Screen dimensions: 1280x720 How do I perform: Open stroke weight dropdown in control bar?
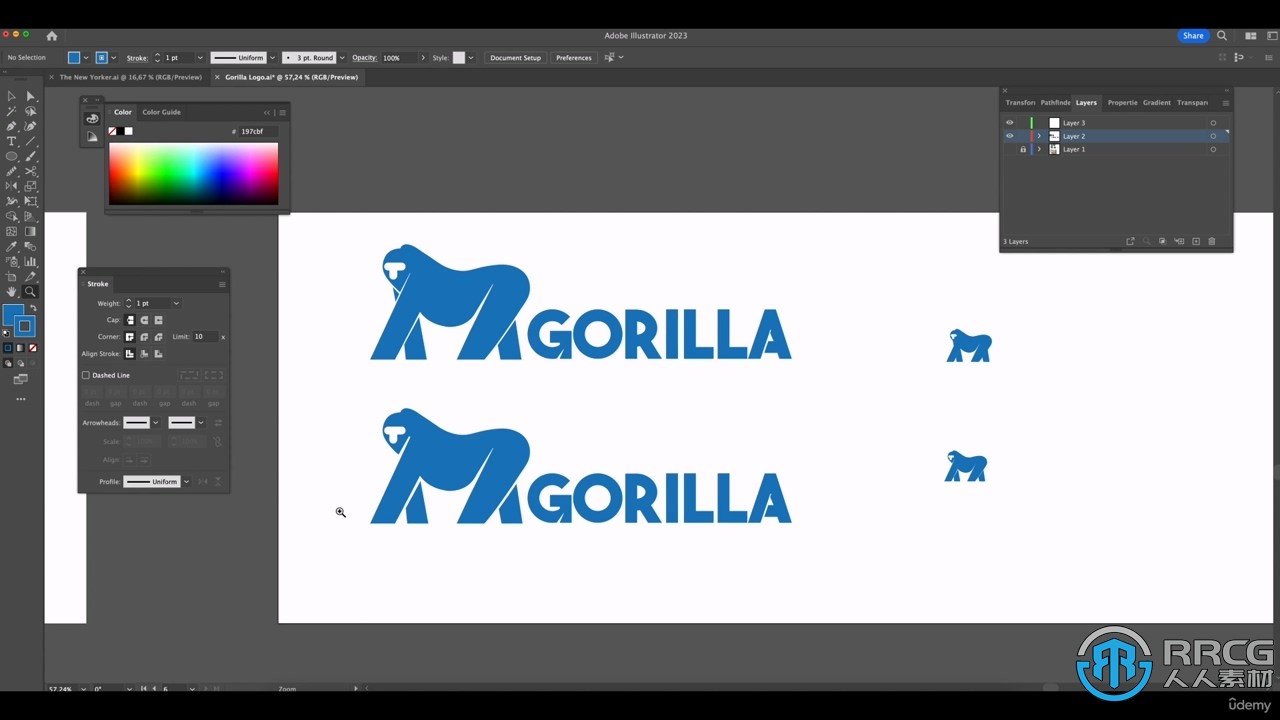pyautogui.click(x=200, y=58)
